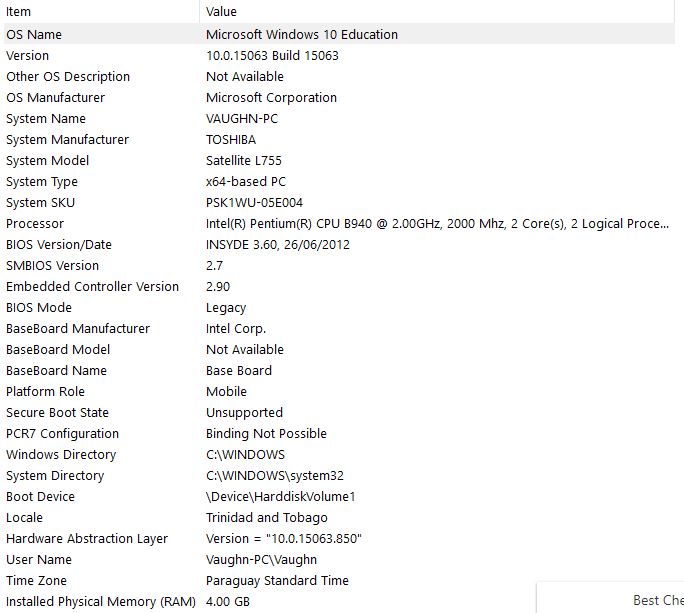684x613 pixels.
Task: Select the Windows Directory row label
Action: [61, 455]
